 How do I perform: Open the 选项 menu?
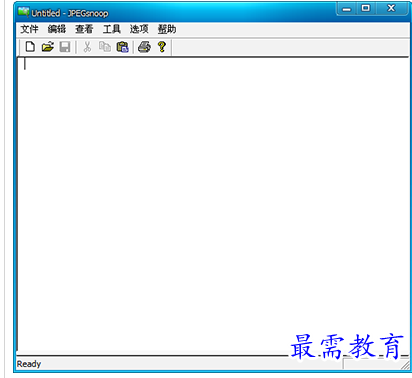pyautogui.click(x=139, y=29)
